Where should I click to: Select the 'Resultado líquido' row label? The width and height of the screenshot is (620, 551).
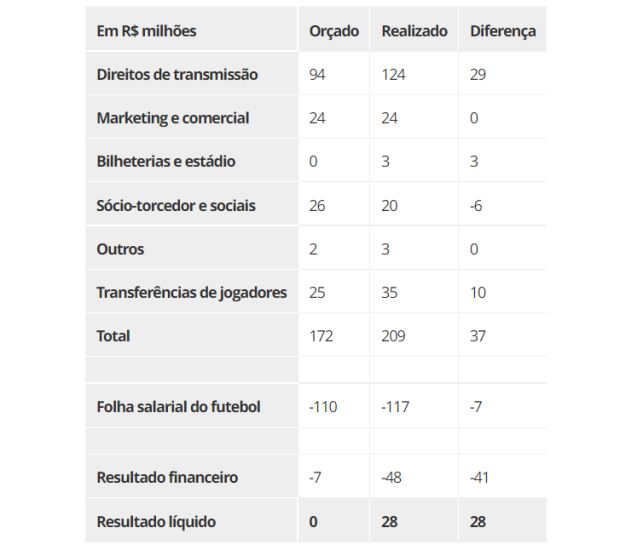pos(156,521)
